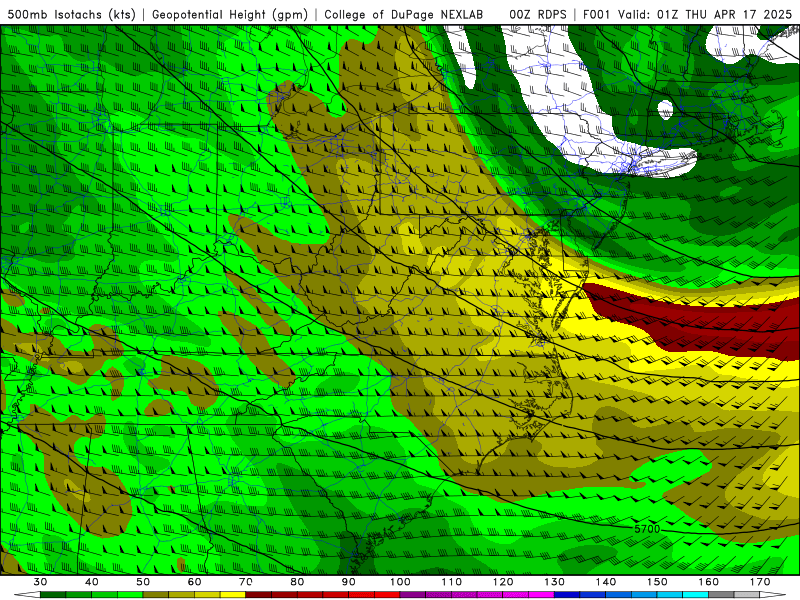Click the '170' value on the color scale
The image size is (800, 600).
point(760,582)
